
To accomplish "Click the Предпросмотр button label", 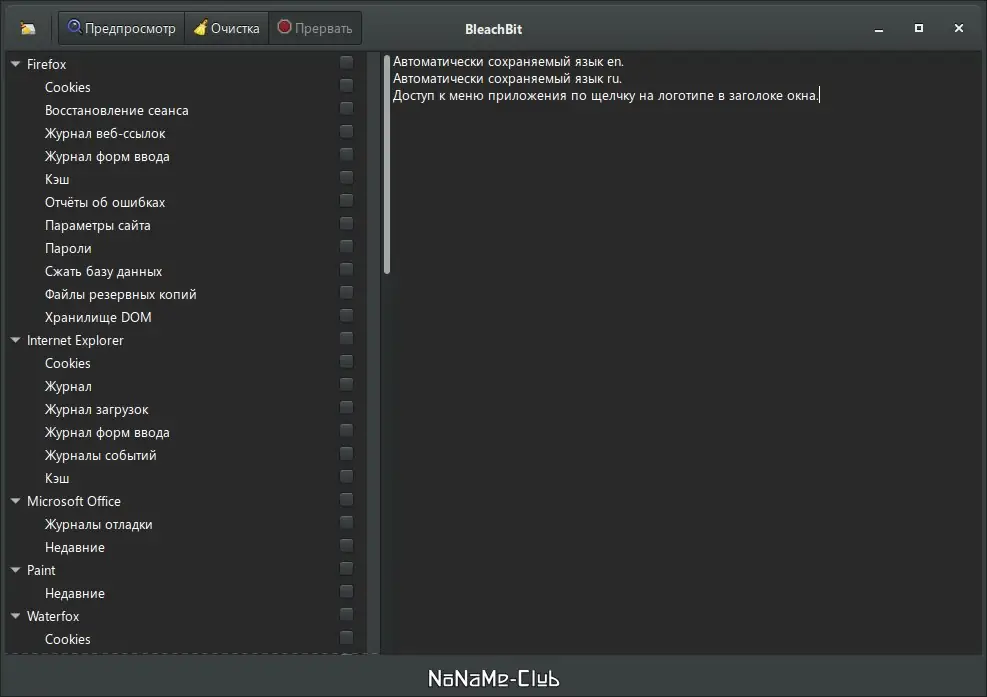I will point(130,28).
